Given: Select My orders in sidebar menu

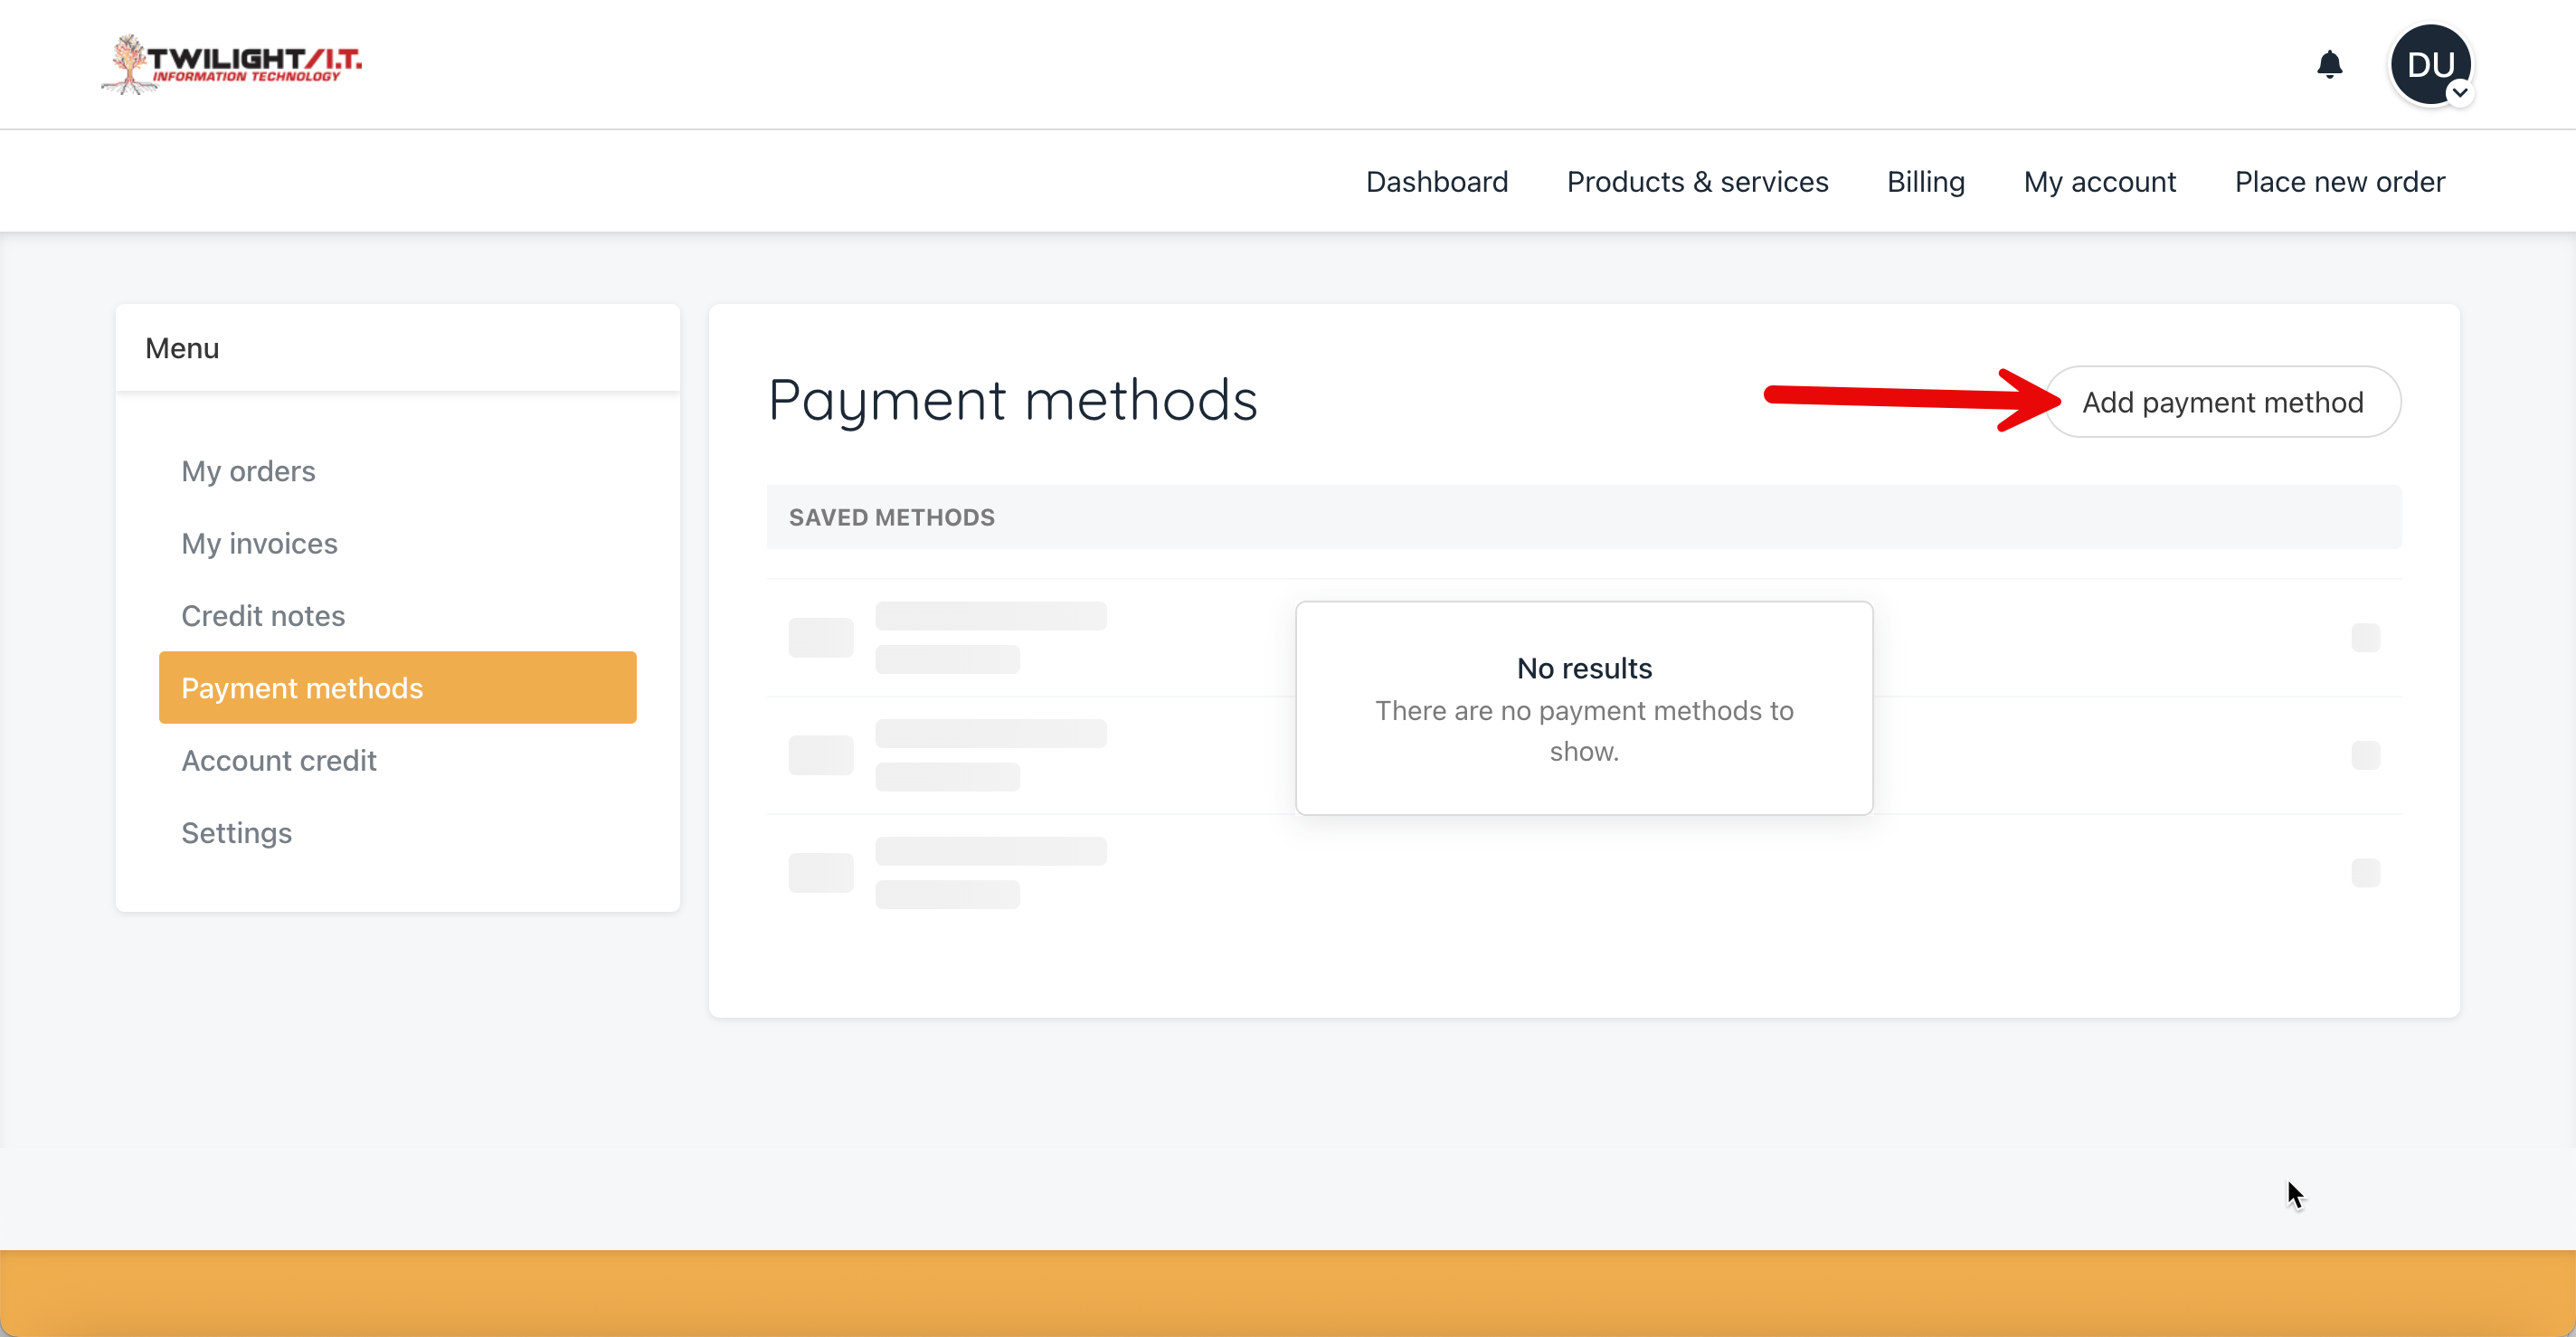Looking at the screenshot, I should (248, 471).
